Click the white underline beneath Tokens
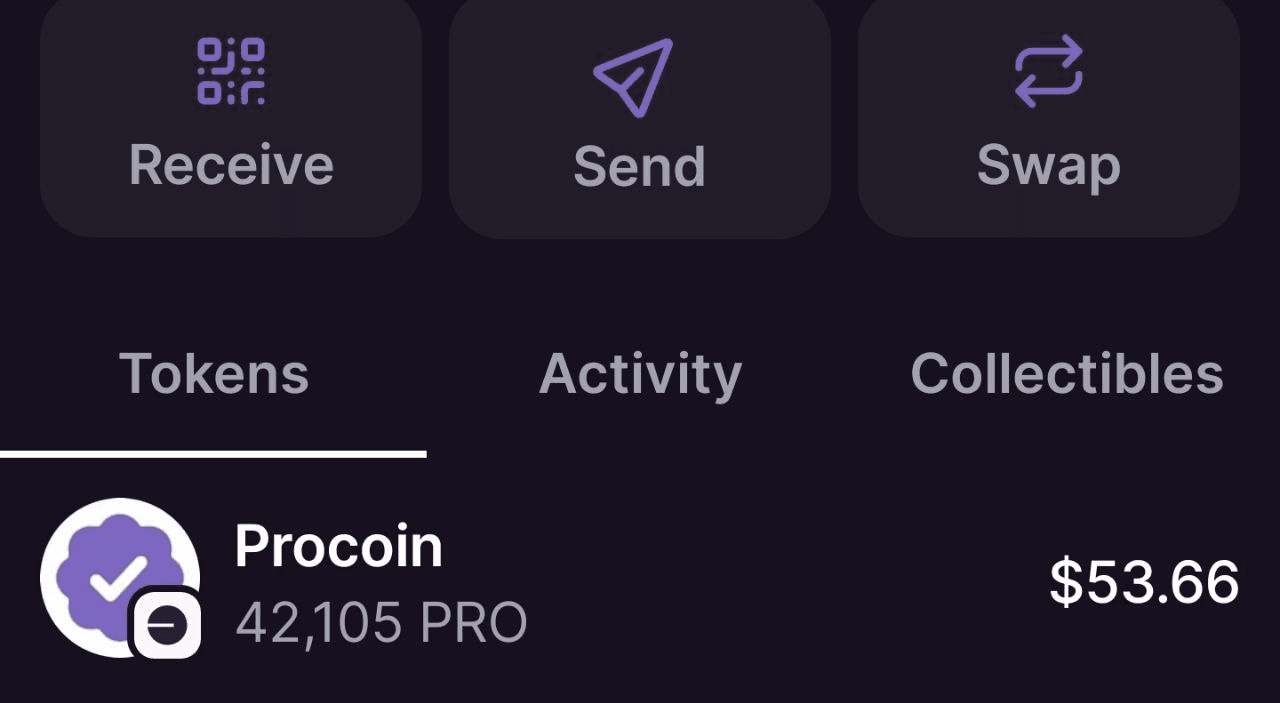 pyautogui.click(x=213, y=454)
